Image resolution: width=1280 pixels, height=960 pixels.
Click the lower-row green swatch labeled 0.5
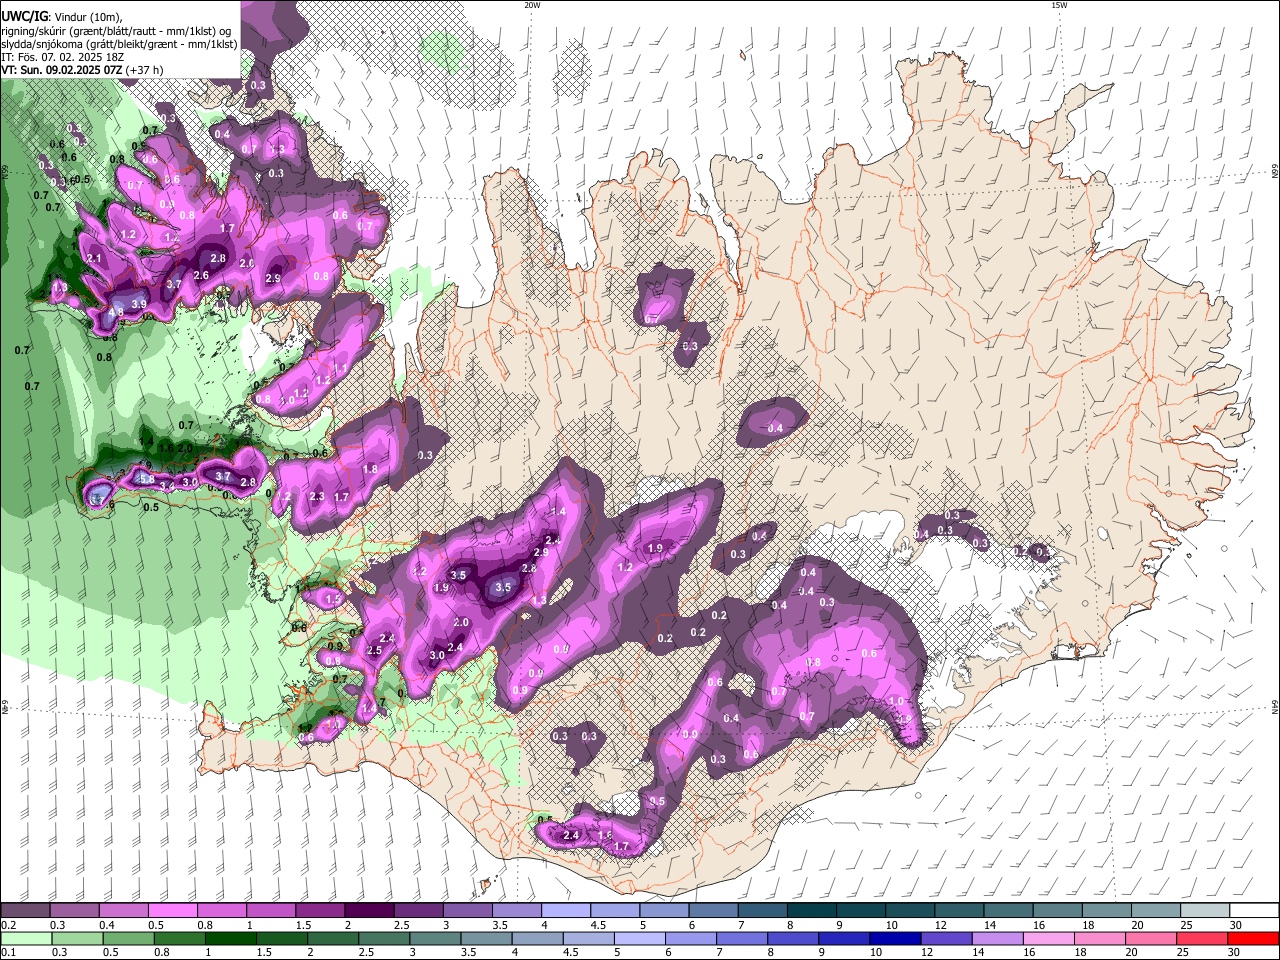[128, 938]
